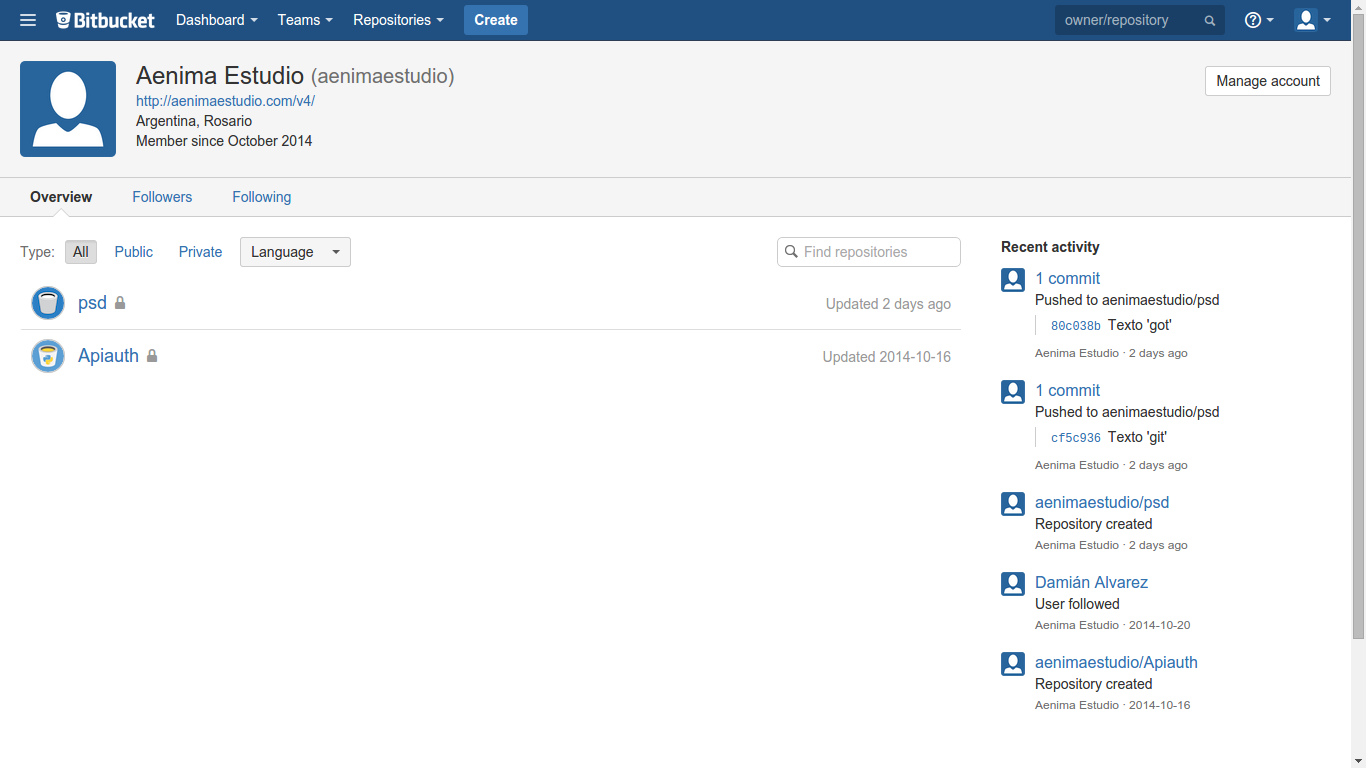Open the psd repository link
Image resolution: width=1366 pixels, height=768 pixels.
point(92,303)
